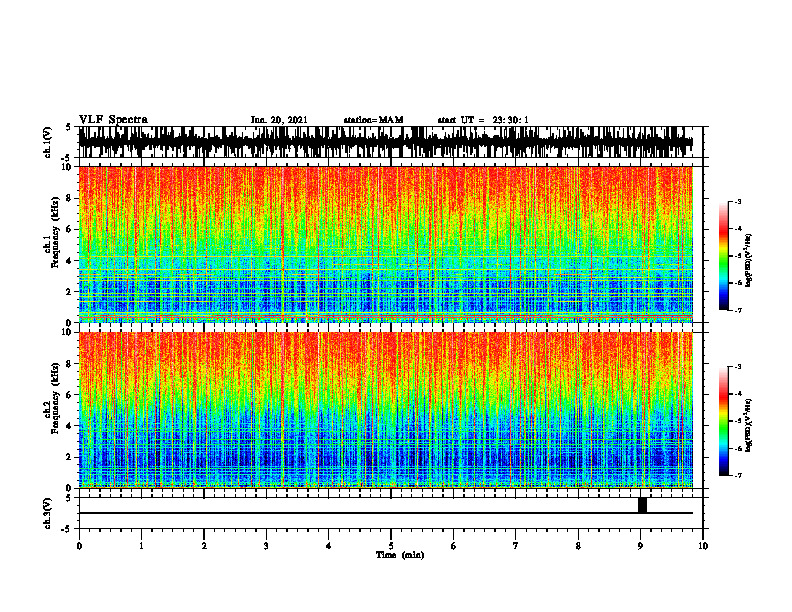Click the "0" tick label on time axis

coord(79,546)
